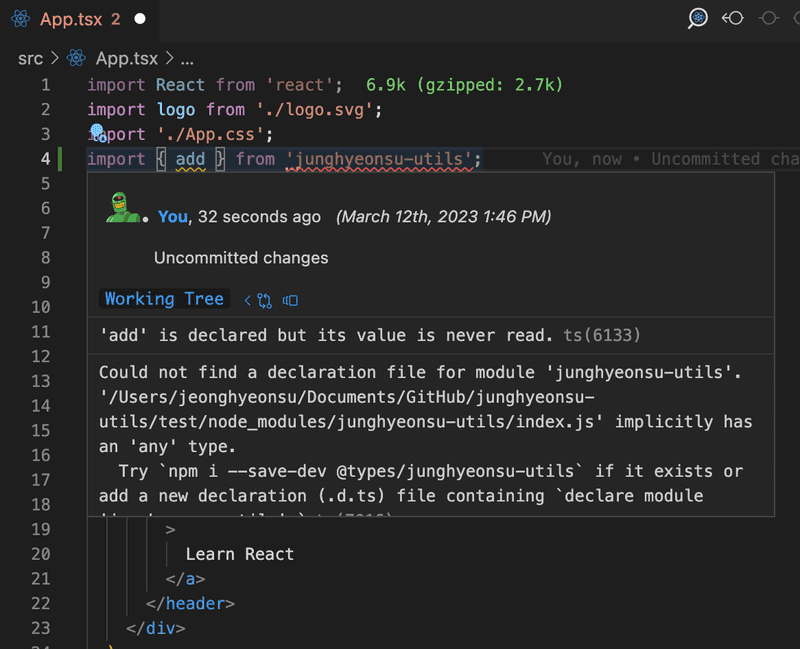
Task: Select the App.tsx editor tab
Action: tap(80, 19)
